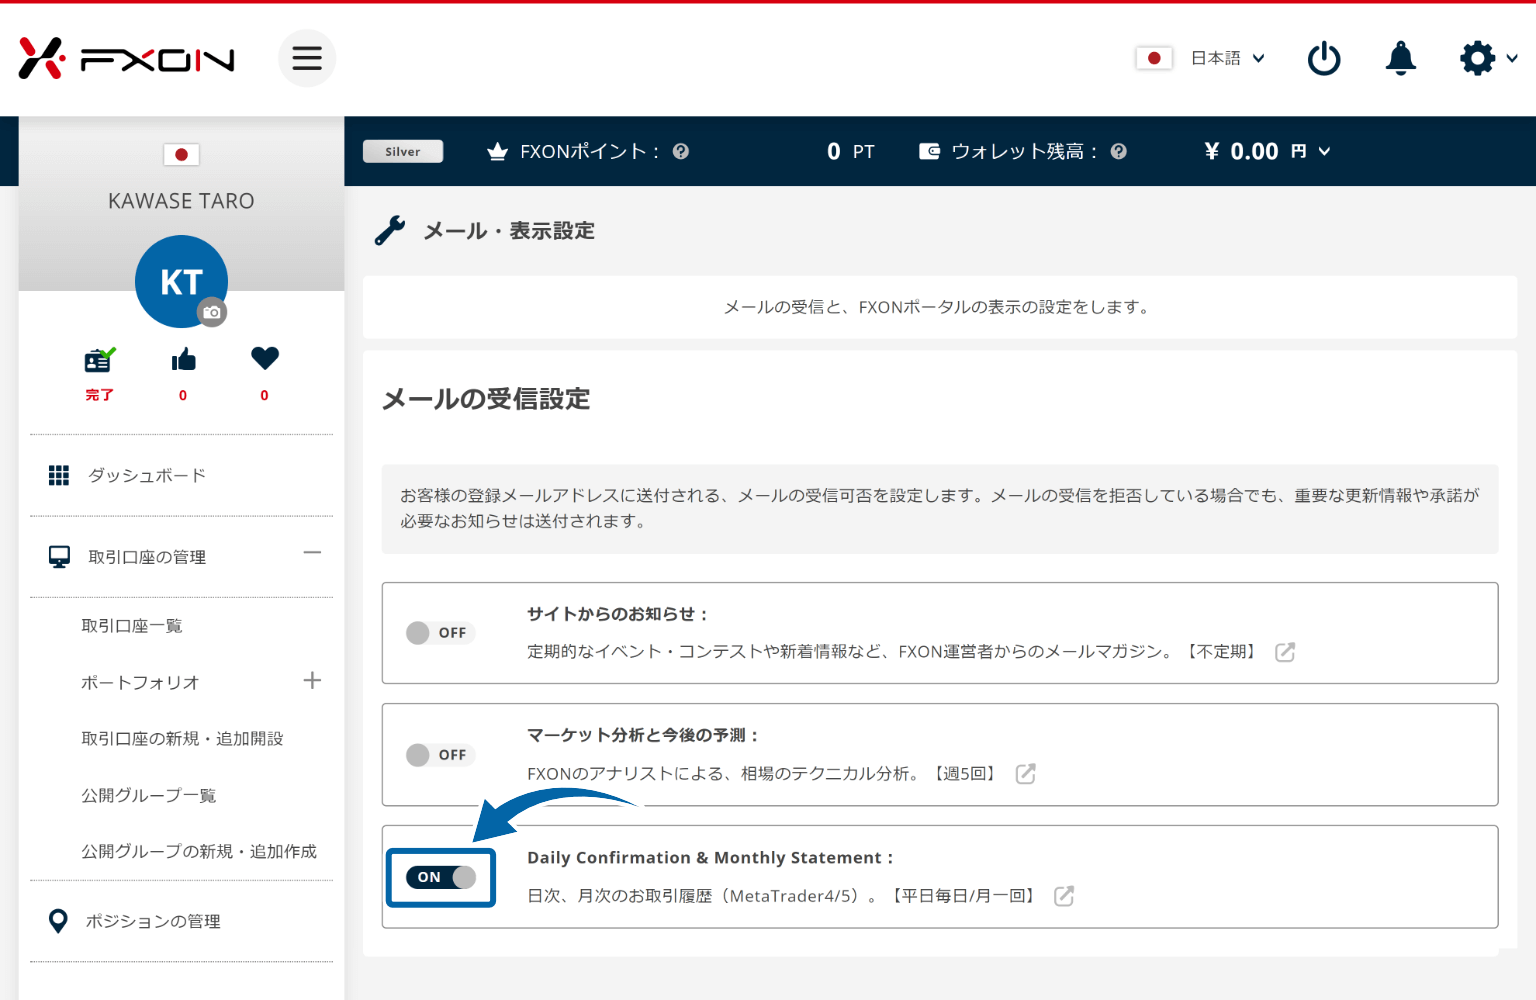The image size is (1536, 1000).
Task: Click the camera icon on avatar
Action: pyautogui.click(x=212, y=312)
